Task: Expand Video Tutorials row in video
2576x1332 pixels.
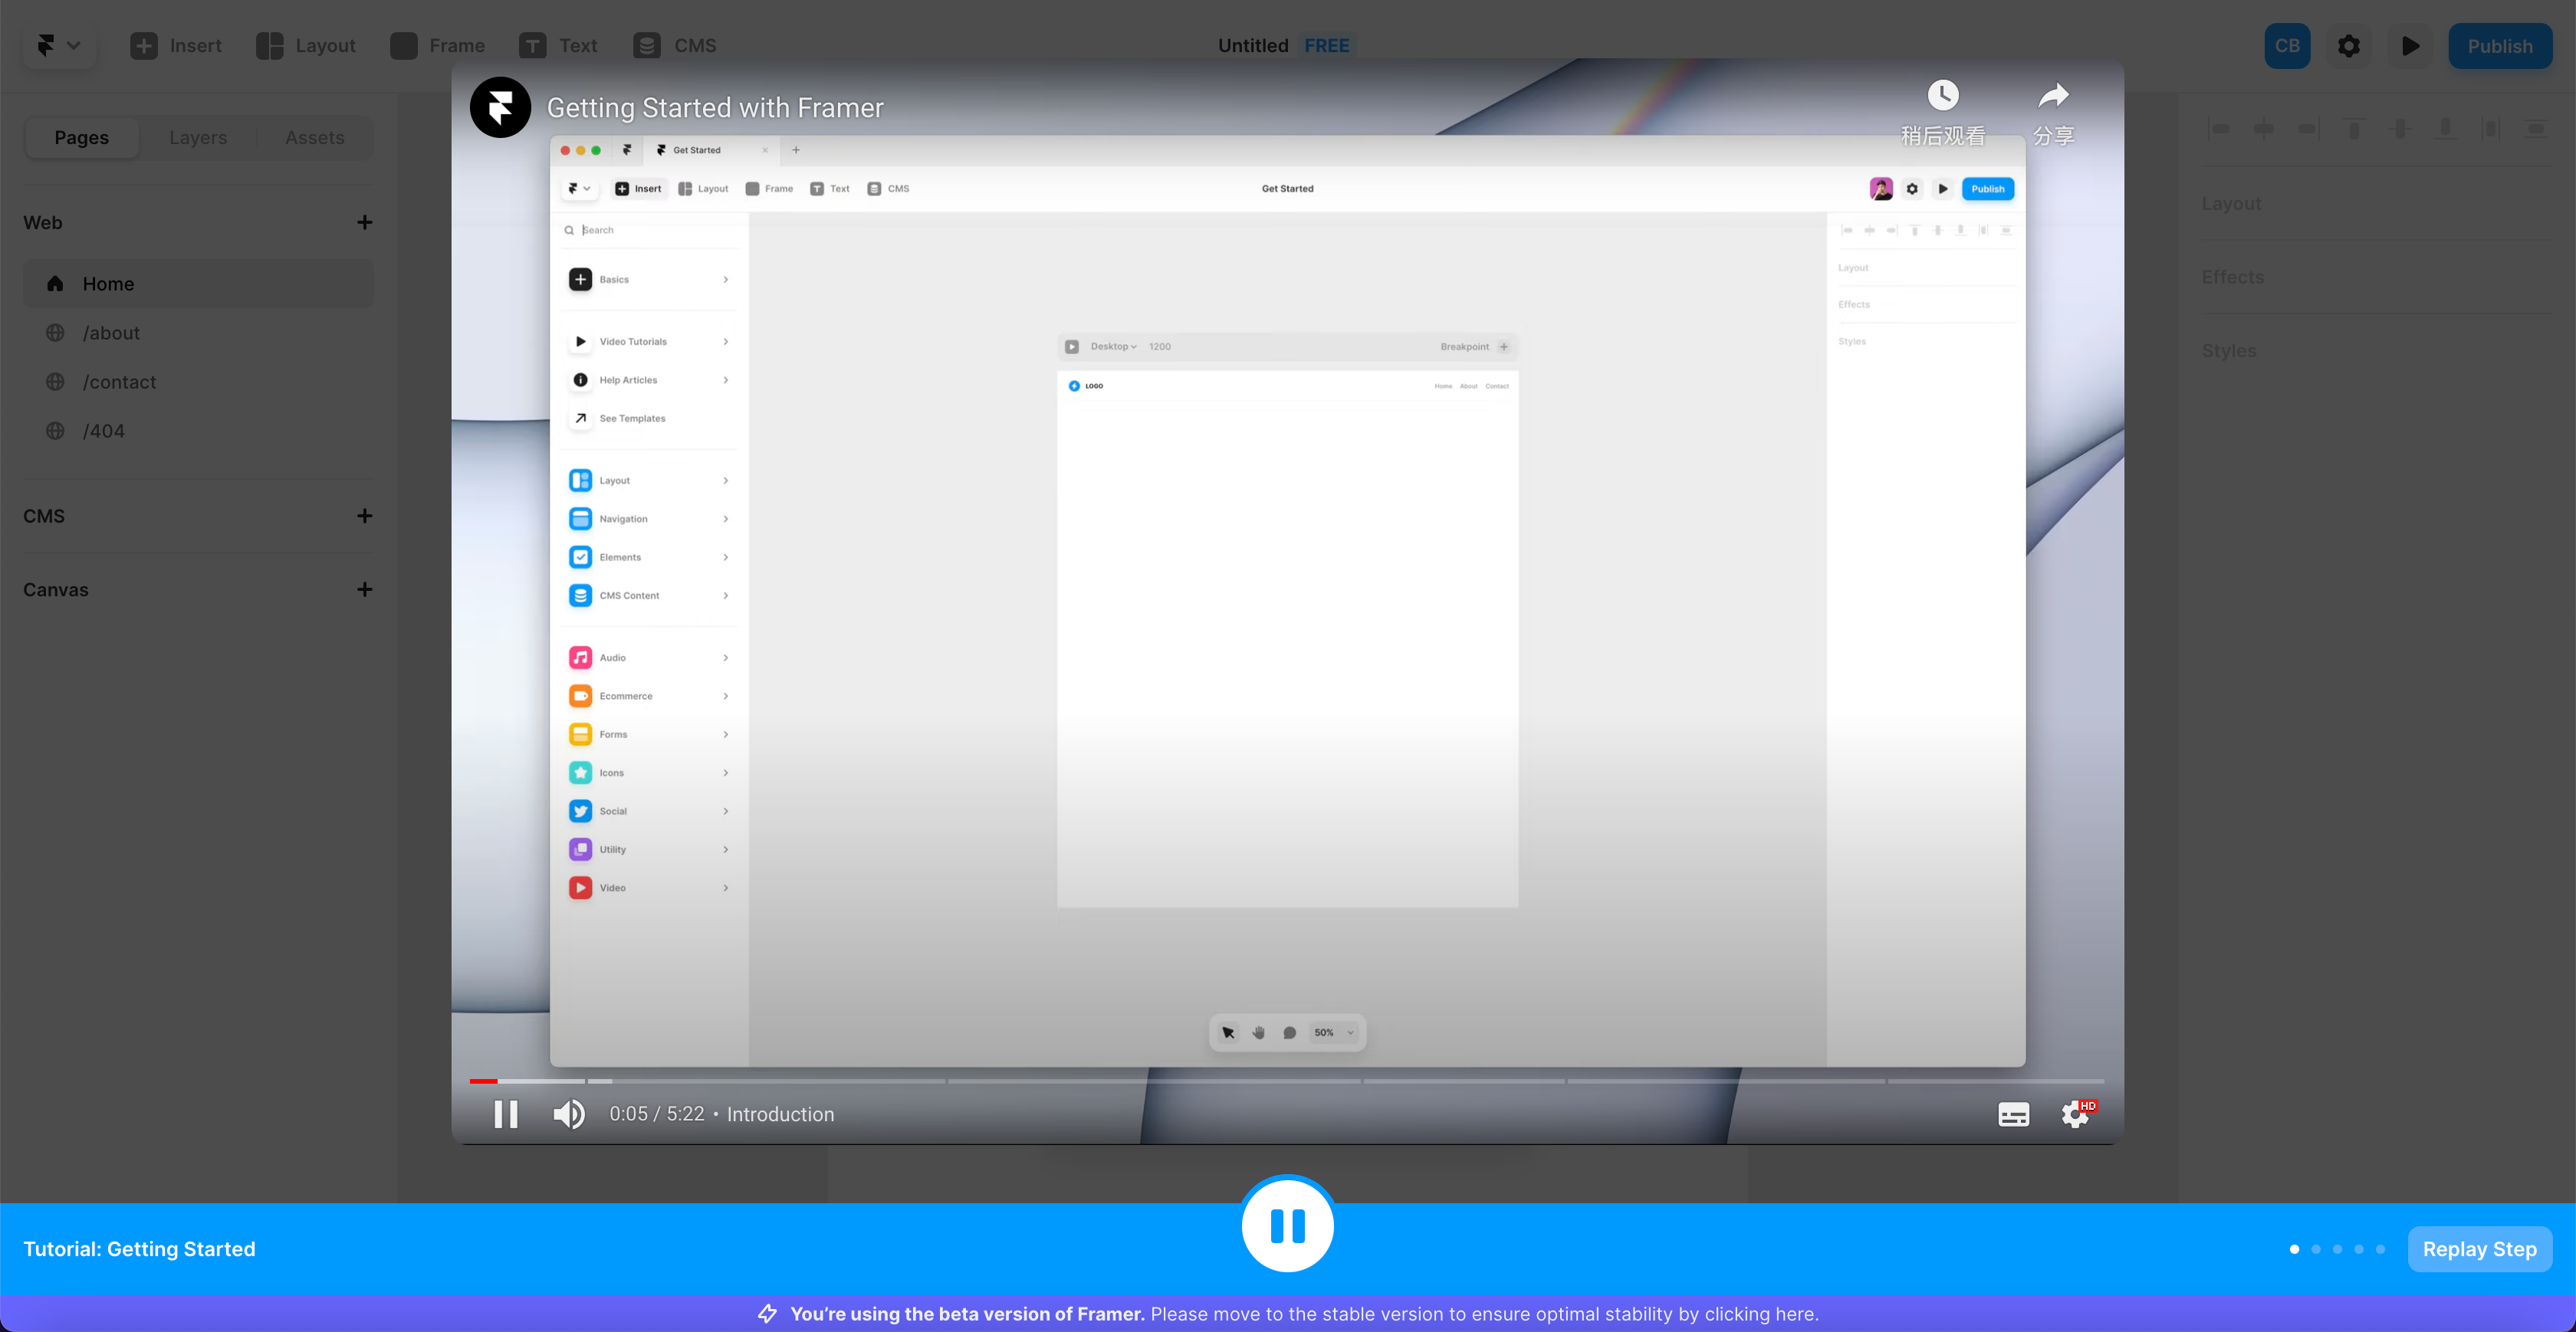Action: [648, 342]
